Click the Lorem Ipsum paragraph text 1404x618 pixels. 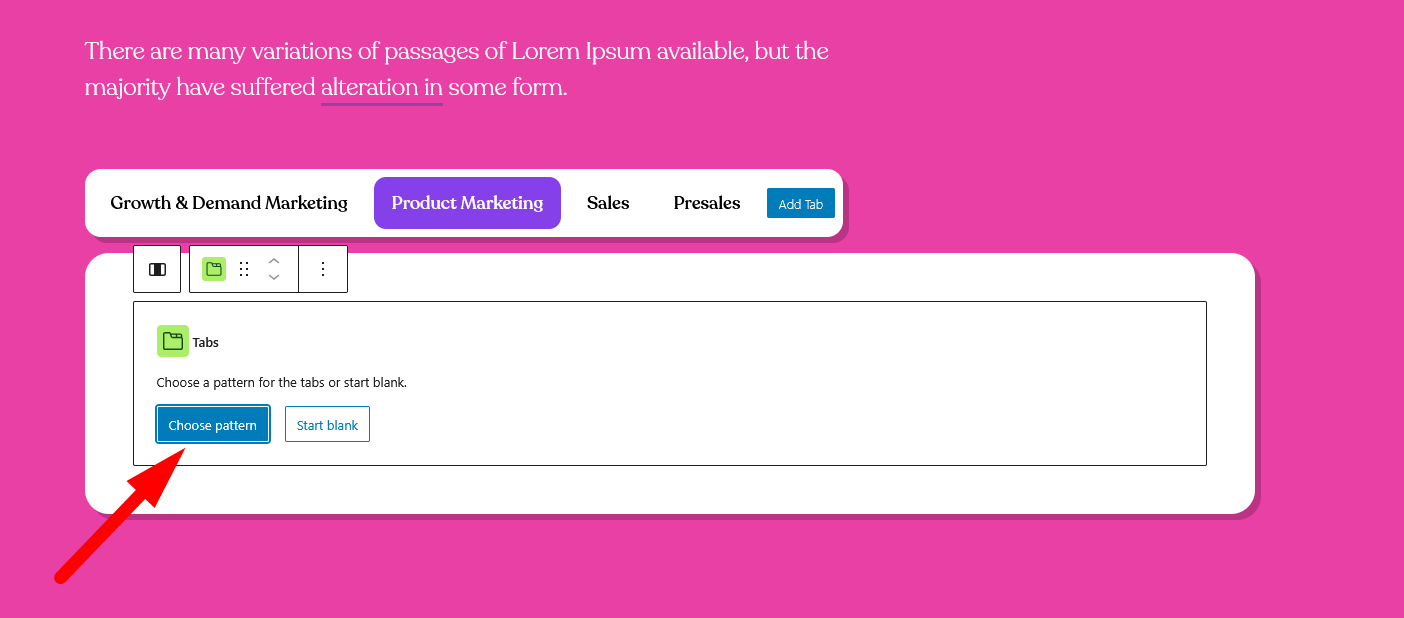point(456,51)
